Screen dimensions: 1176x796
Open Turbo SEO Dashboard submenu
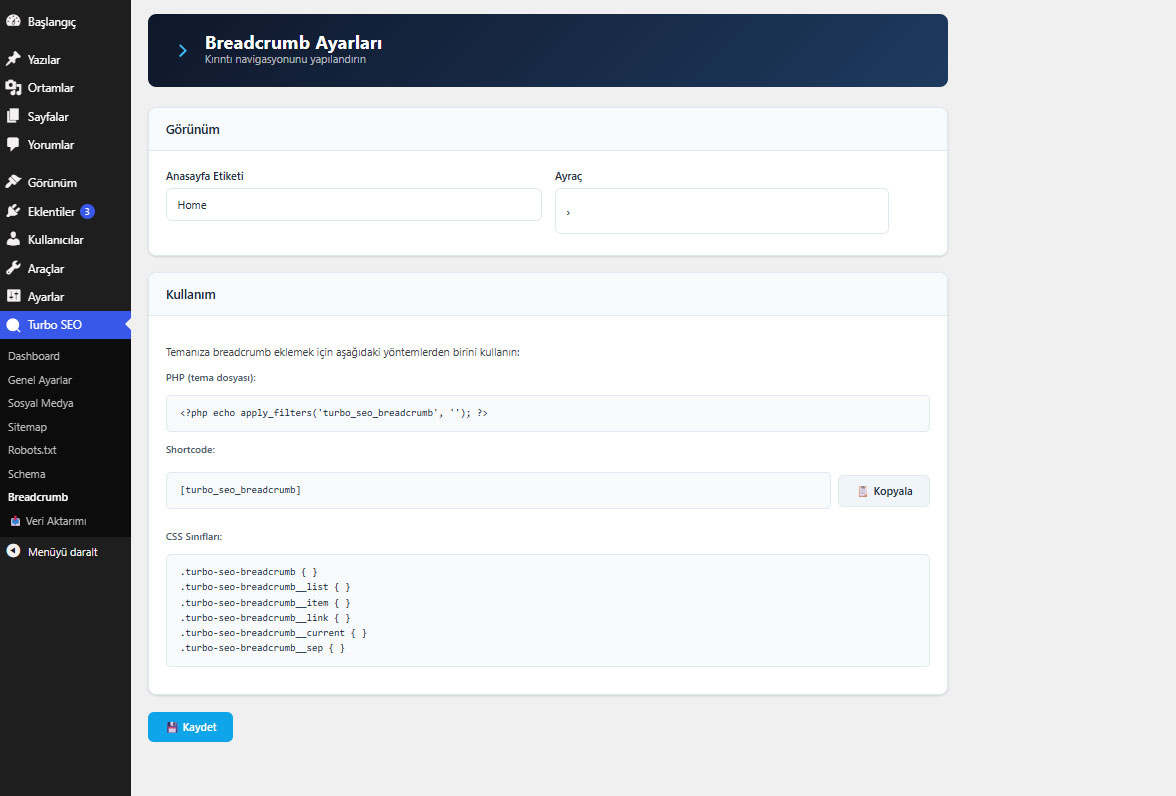[x=34, y=356]
